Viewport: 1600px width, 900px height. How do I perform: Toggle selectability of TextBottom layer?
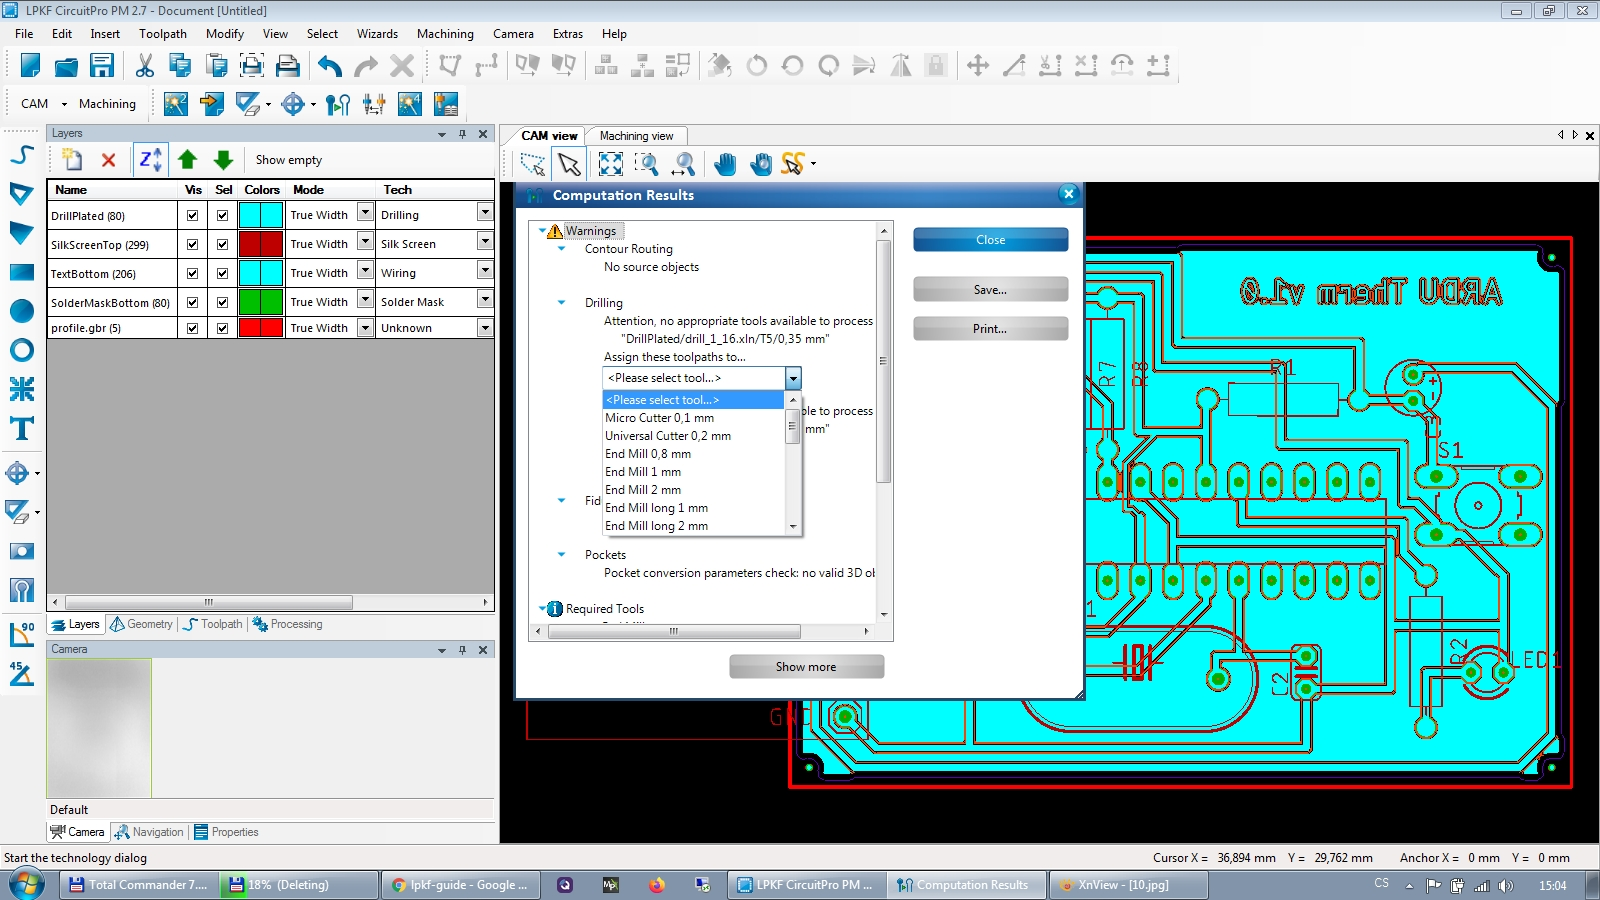coord(222,273)
